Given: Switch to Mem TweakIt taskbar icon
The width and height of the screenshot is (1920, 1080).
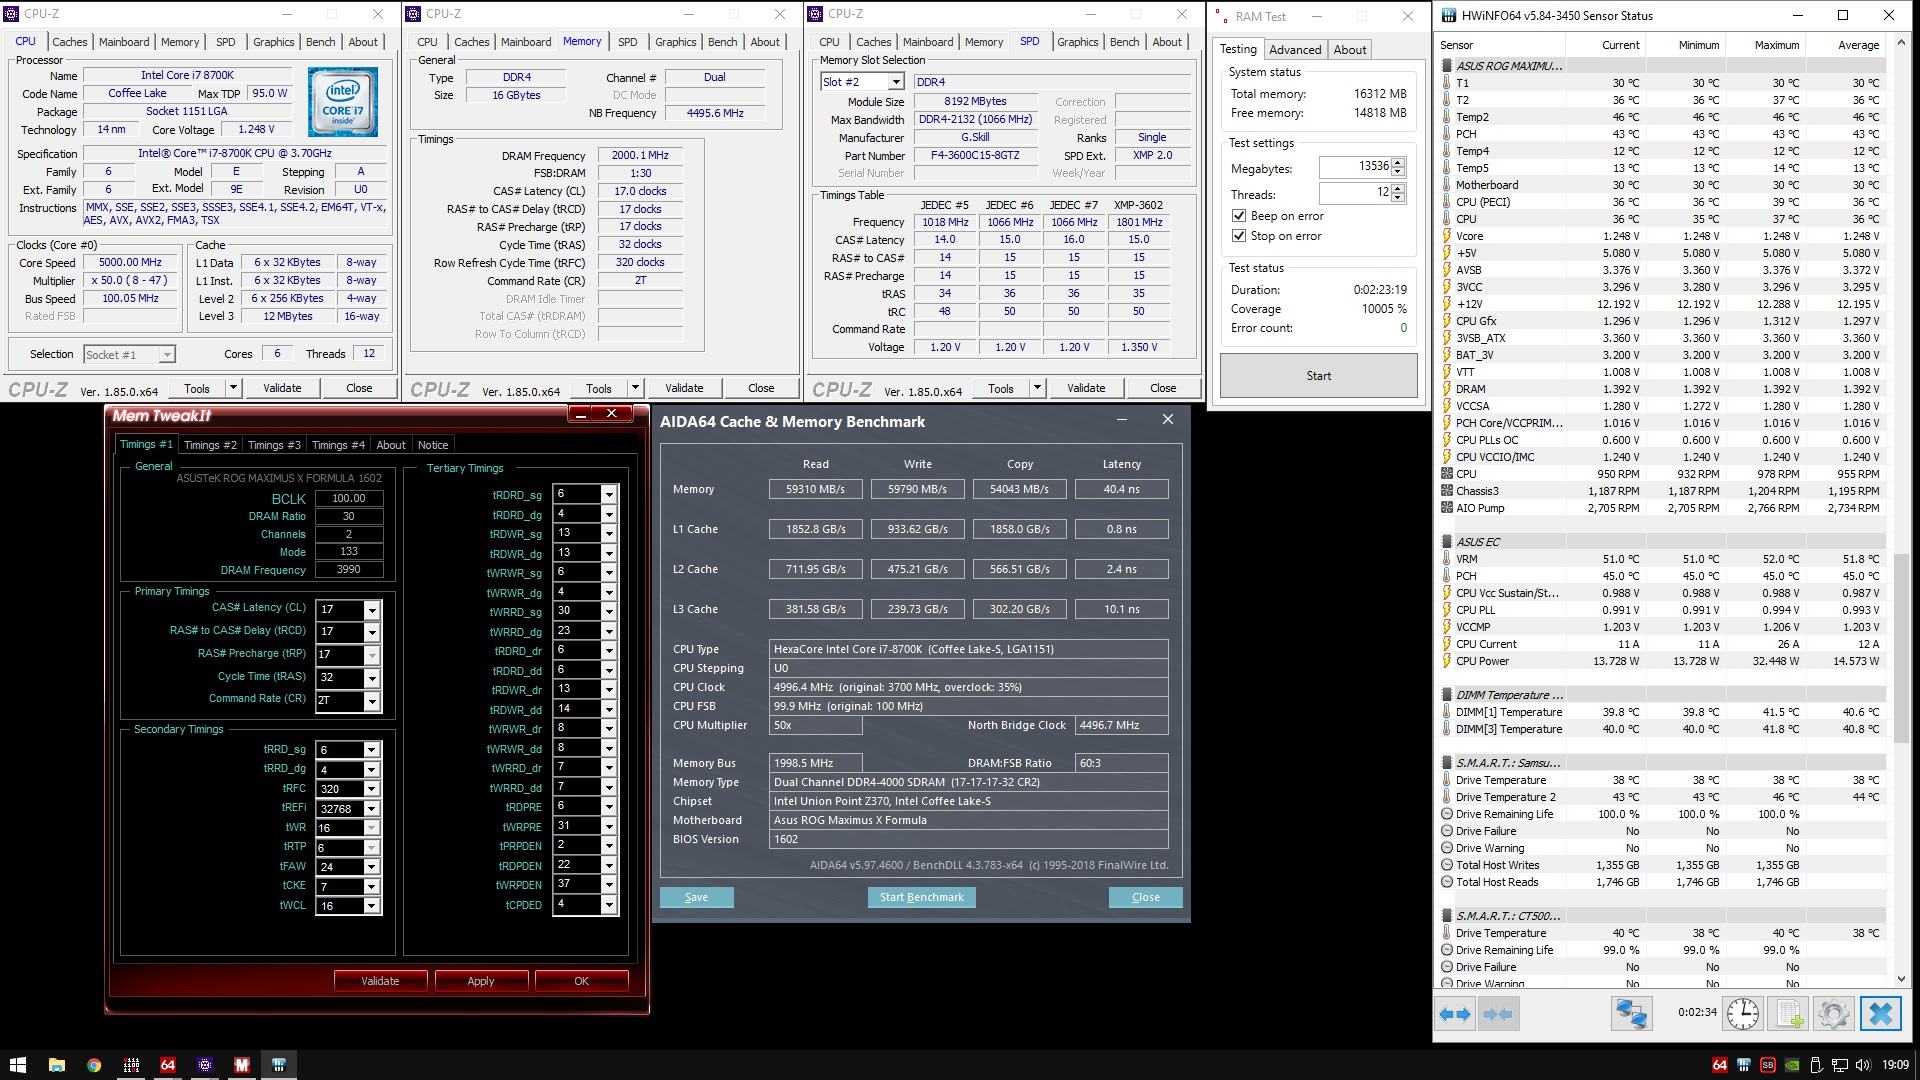Looking at the screenshot, I should [241, 1065].
